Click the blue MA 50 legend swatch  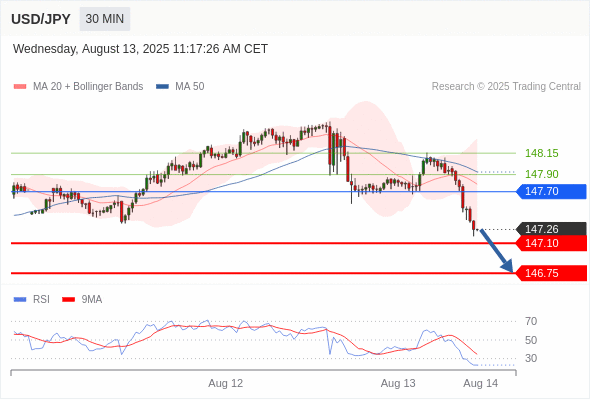[162, 87]
